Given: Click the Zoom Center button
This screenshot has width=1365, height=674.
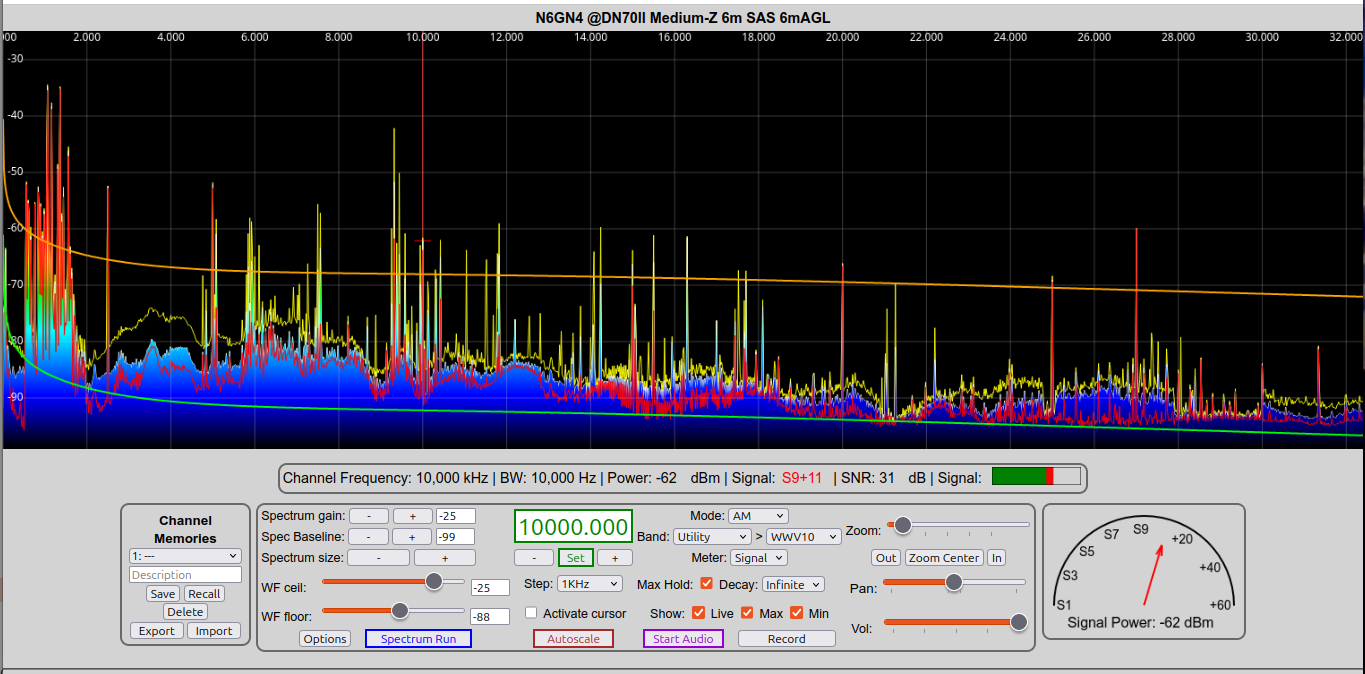Looking at the screenshot, I should [944, 558].
